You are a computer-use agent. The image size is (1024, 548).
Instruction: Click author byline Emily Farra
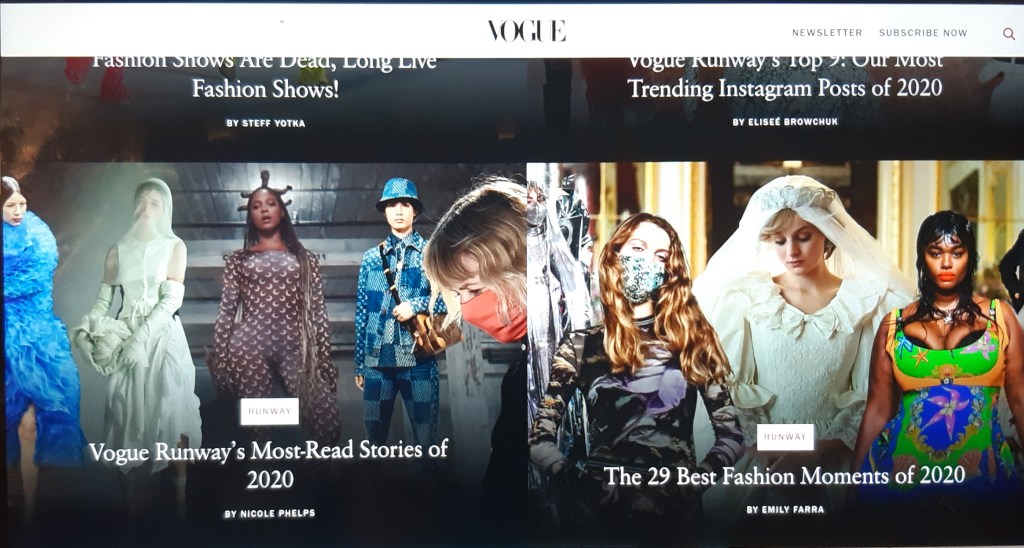[786, 510]
